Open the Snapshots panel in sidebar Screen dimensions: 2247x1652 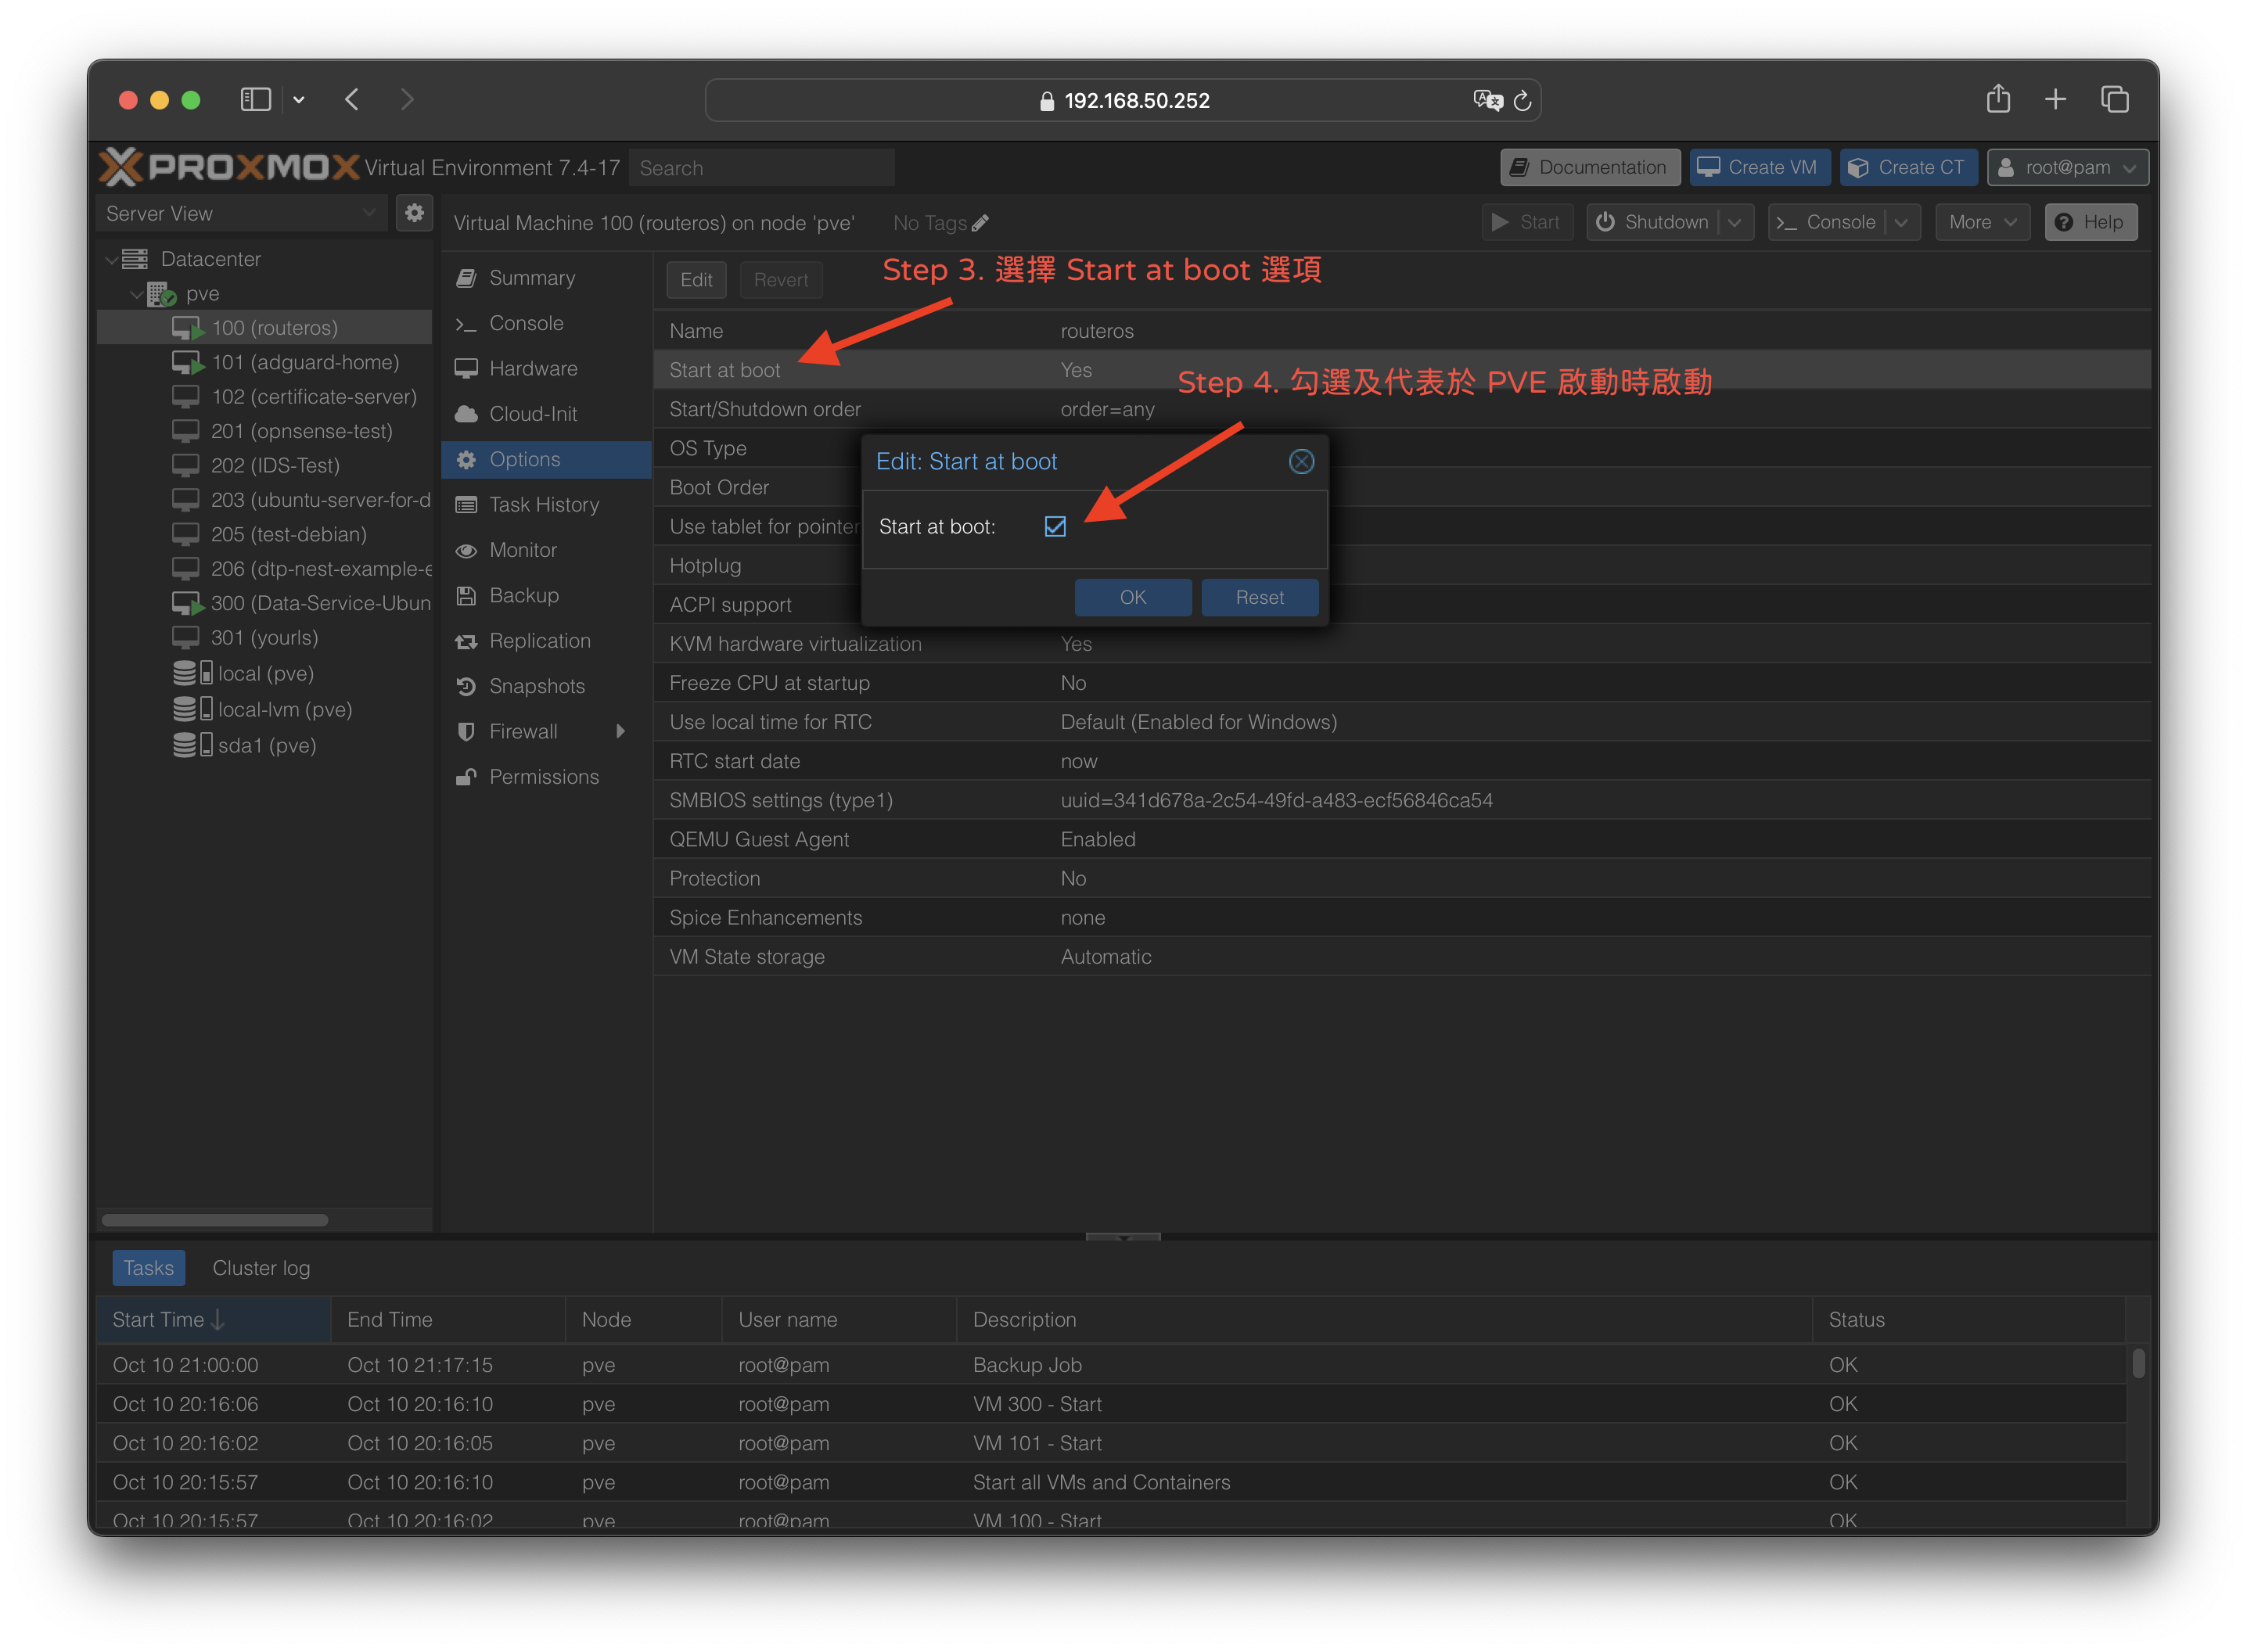(x=536, y=686)
